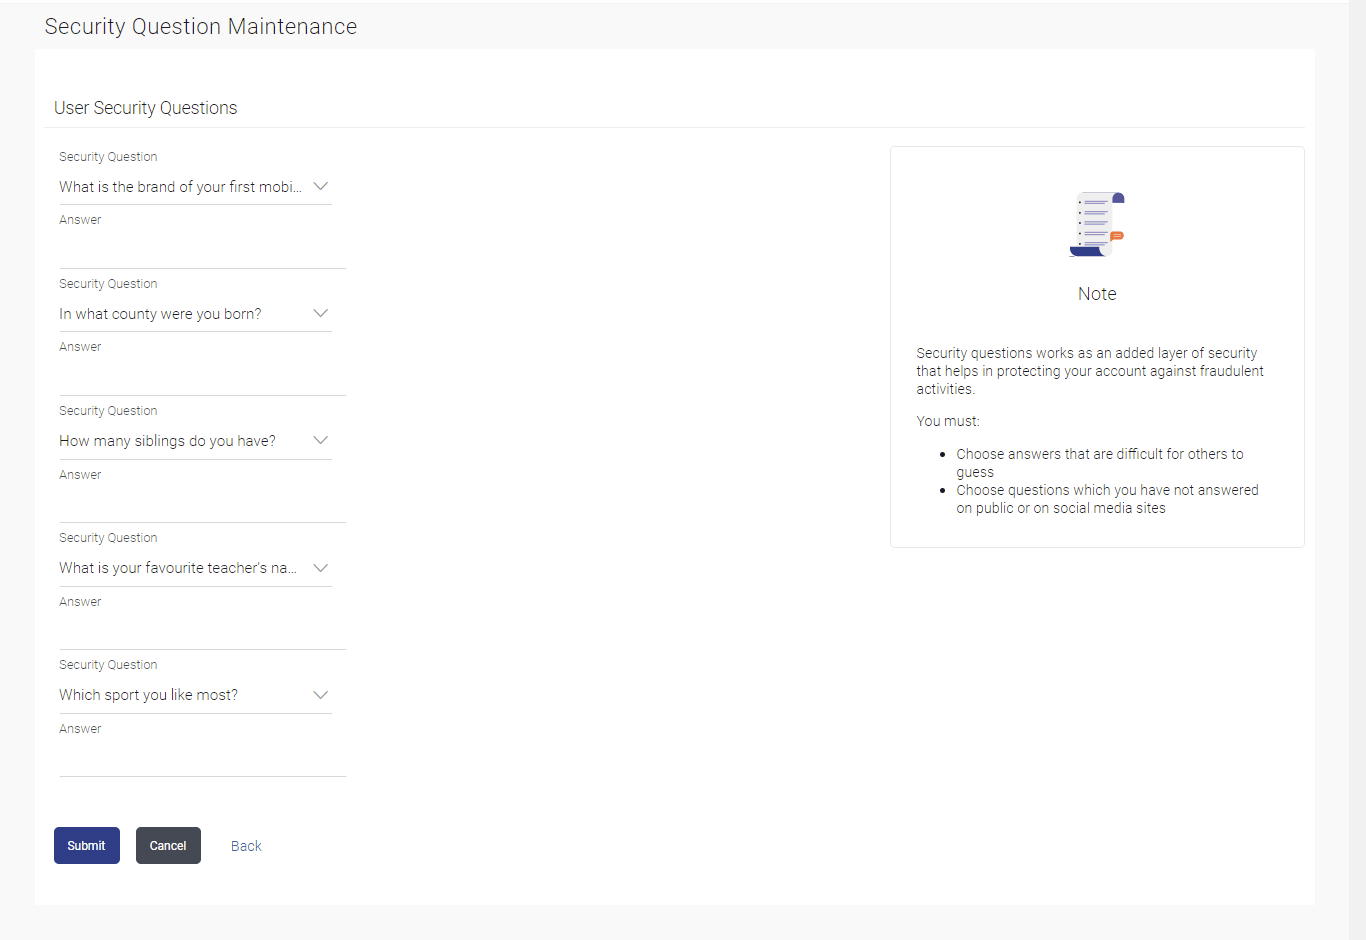Focus the Answer field for favourite teacher question
The image size is (1366, 940).
(202, 631)
